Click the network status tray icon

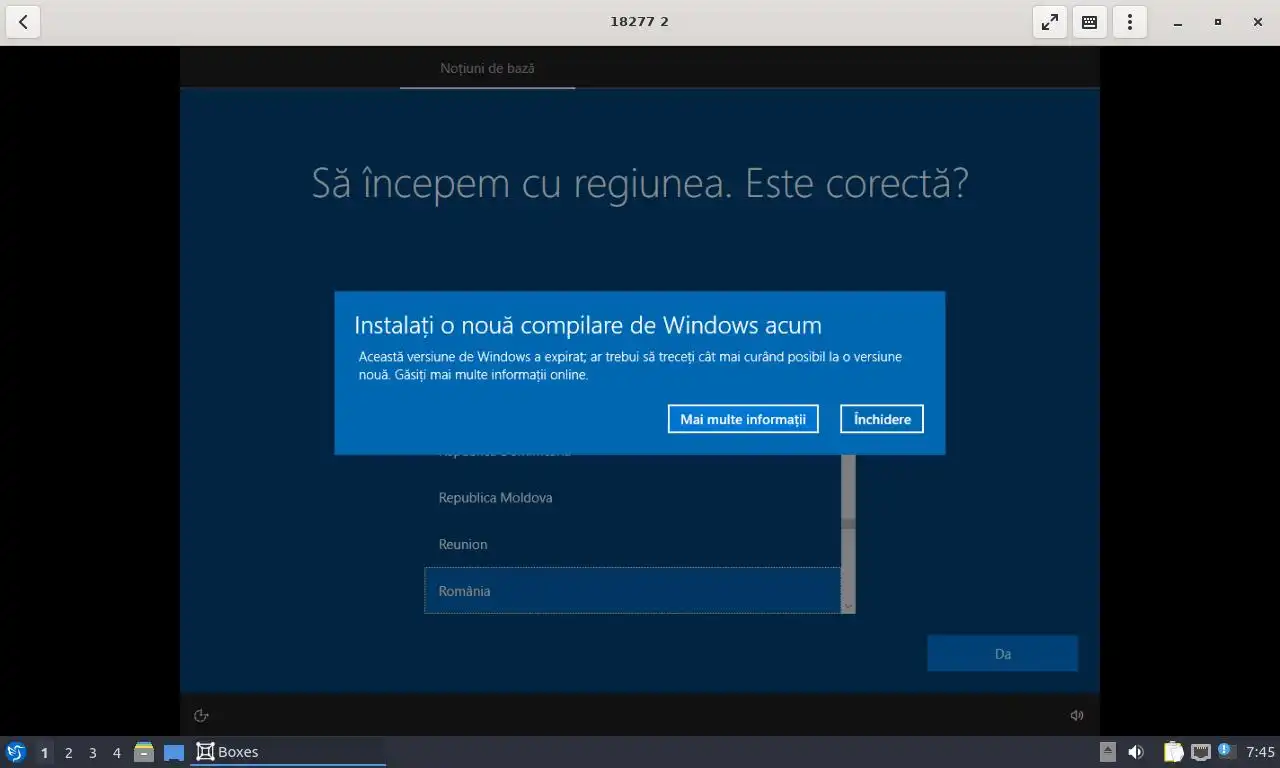(1200, 752)
